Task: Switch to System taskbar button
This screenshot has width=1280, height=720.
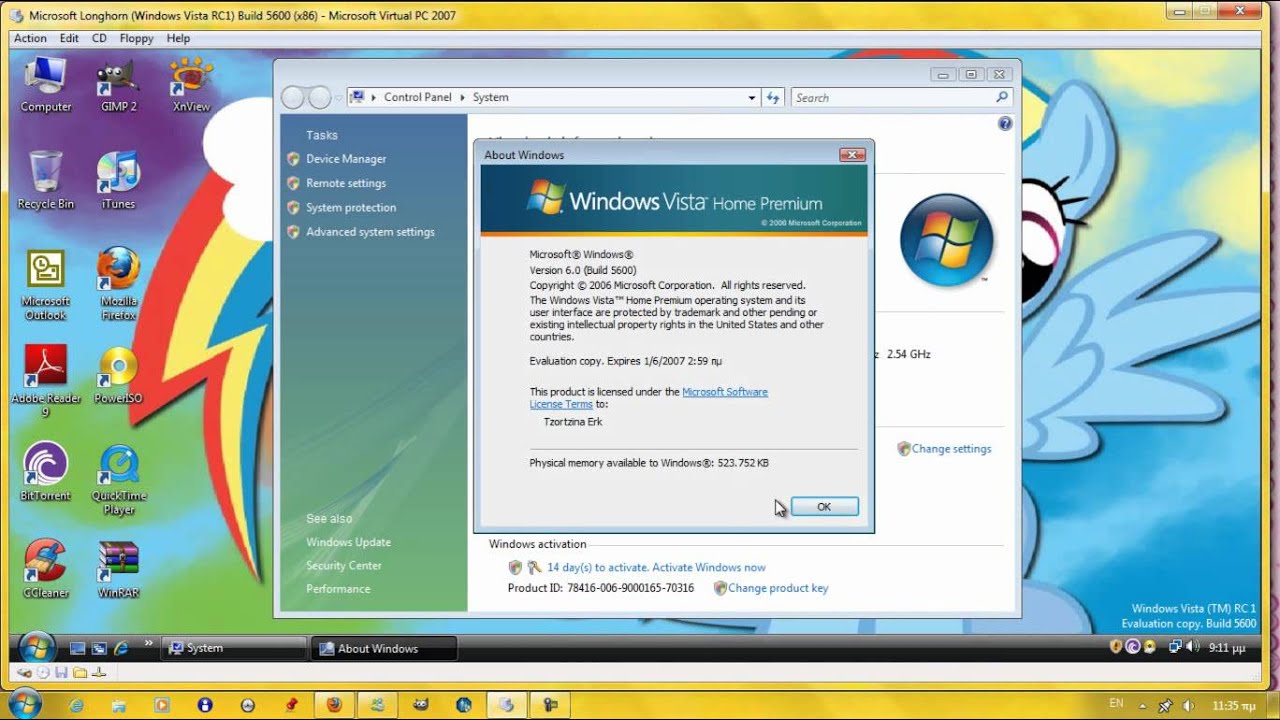Action: tap(234, 648)
